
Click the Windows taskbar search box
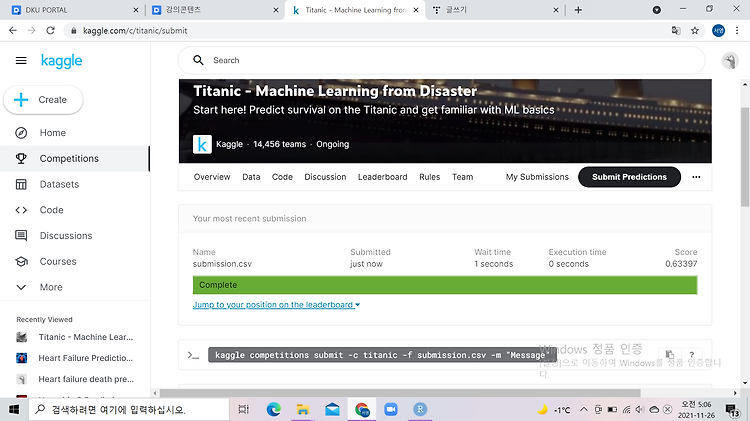click(129, 410)
